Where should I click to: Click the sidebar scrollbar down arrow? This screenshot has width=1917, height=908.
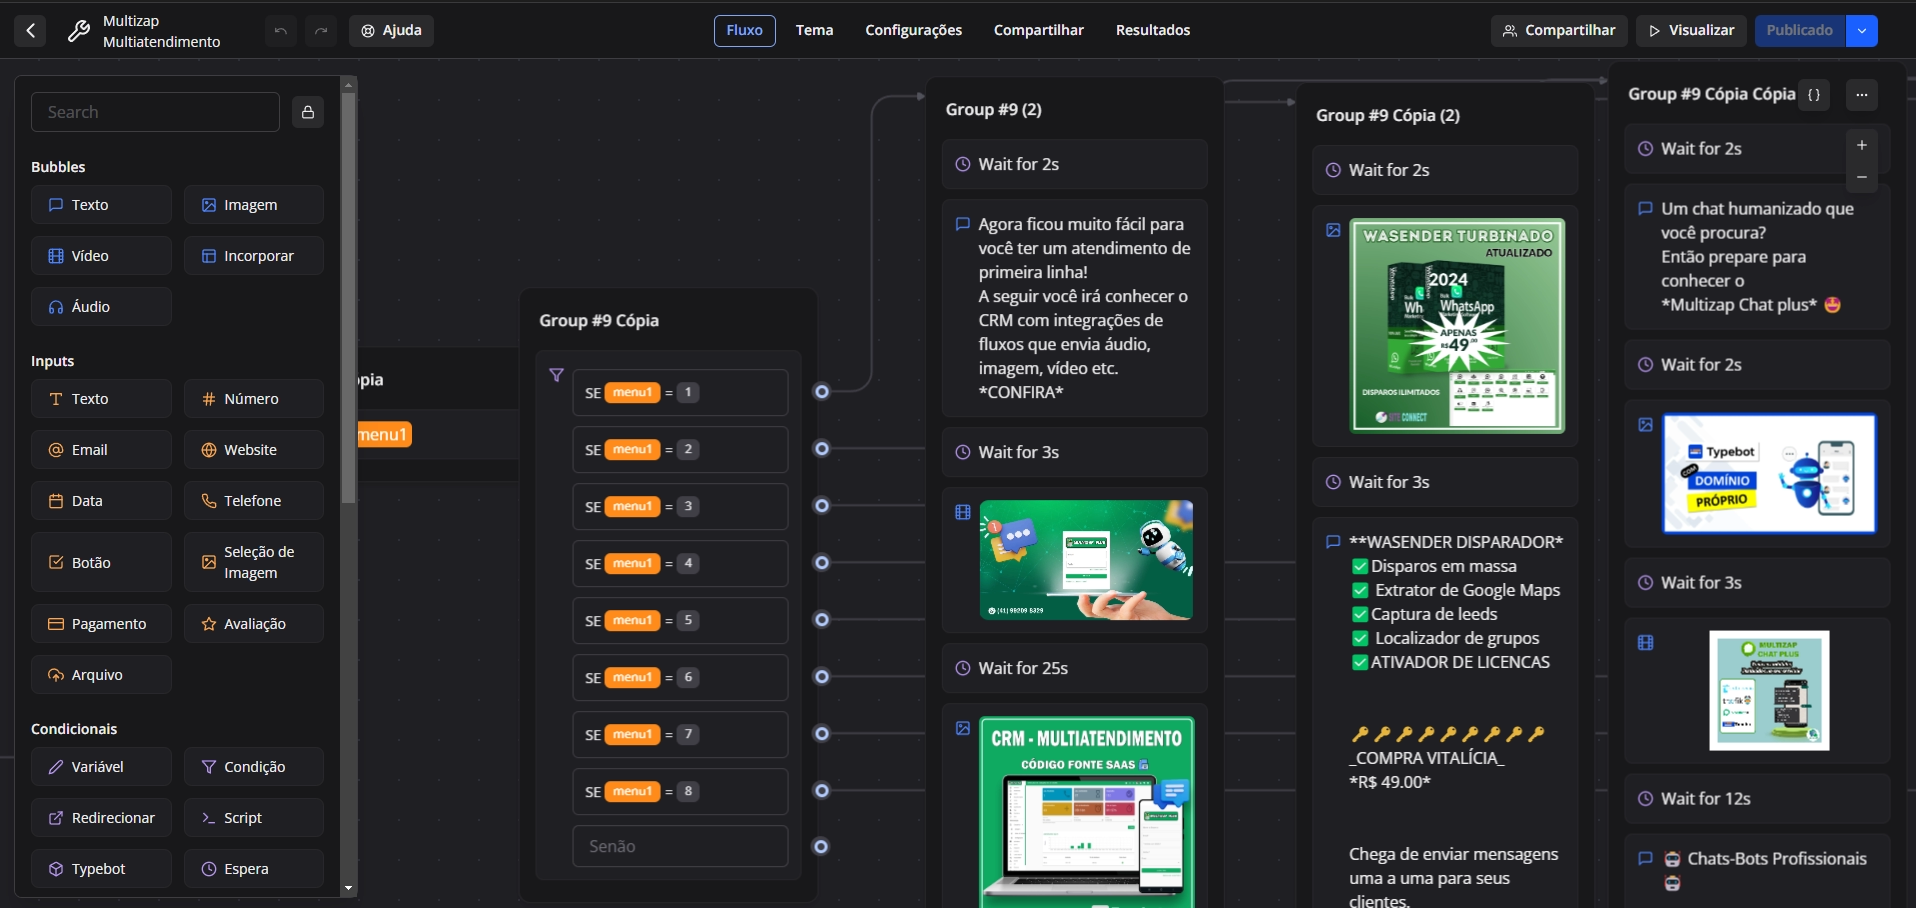(348, 888)
